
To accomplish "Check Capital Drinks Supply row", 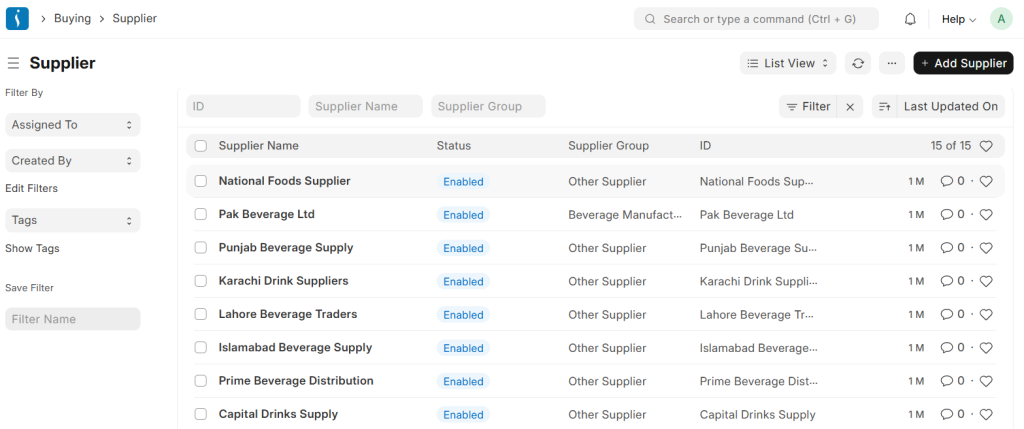I will click(201, 414).
